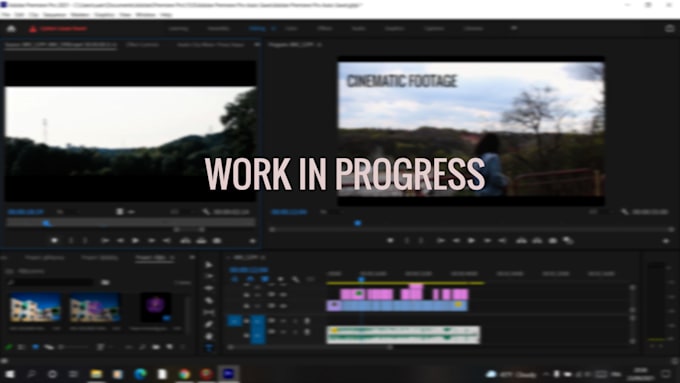Open the Source monitor zoom level dropdown
This screenshot has height=383, width=680.
tap(69, 212)
